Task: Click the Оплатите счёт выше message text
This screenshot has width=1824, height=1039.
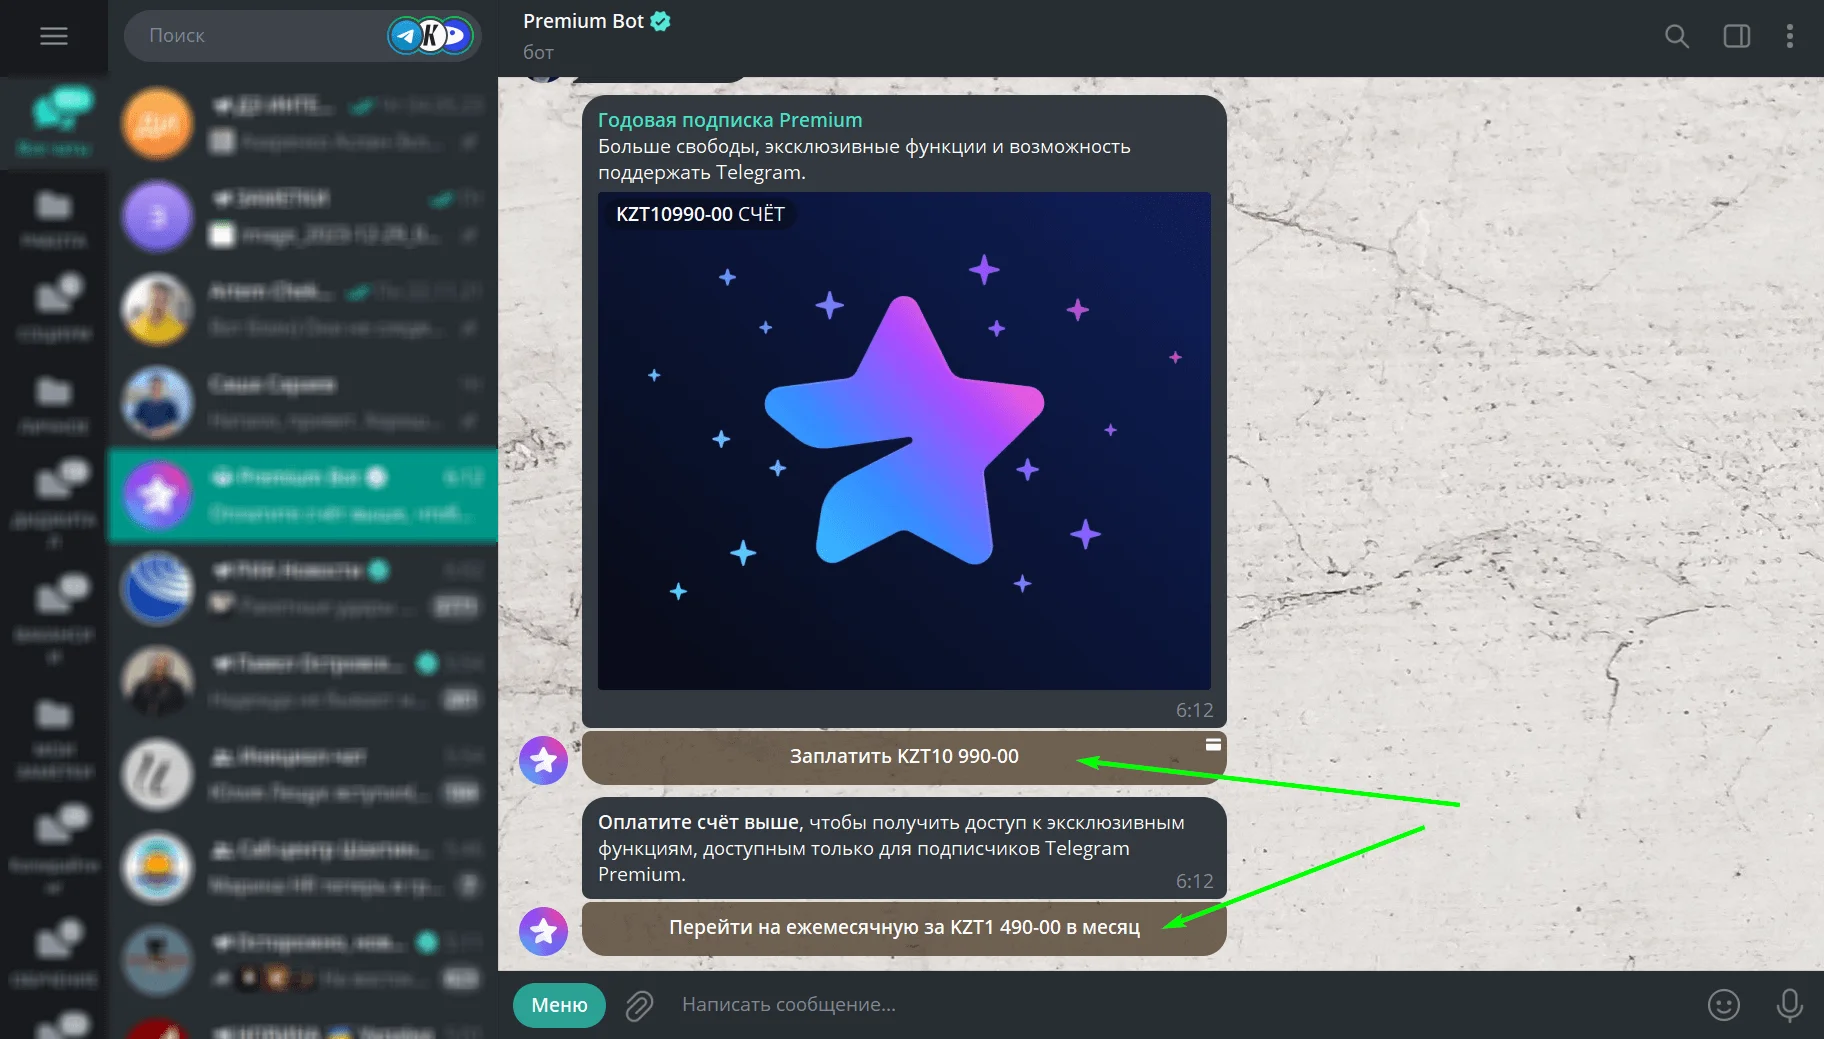Action: [x=891, y=848]
